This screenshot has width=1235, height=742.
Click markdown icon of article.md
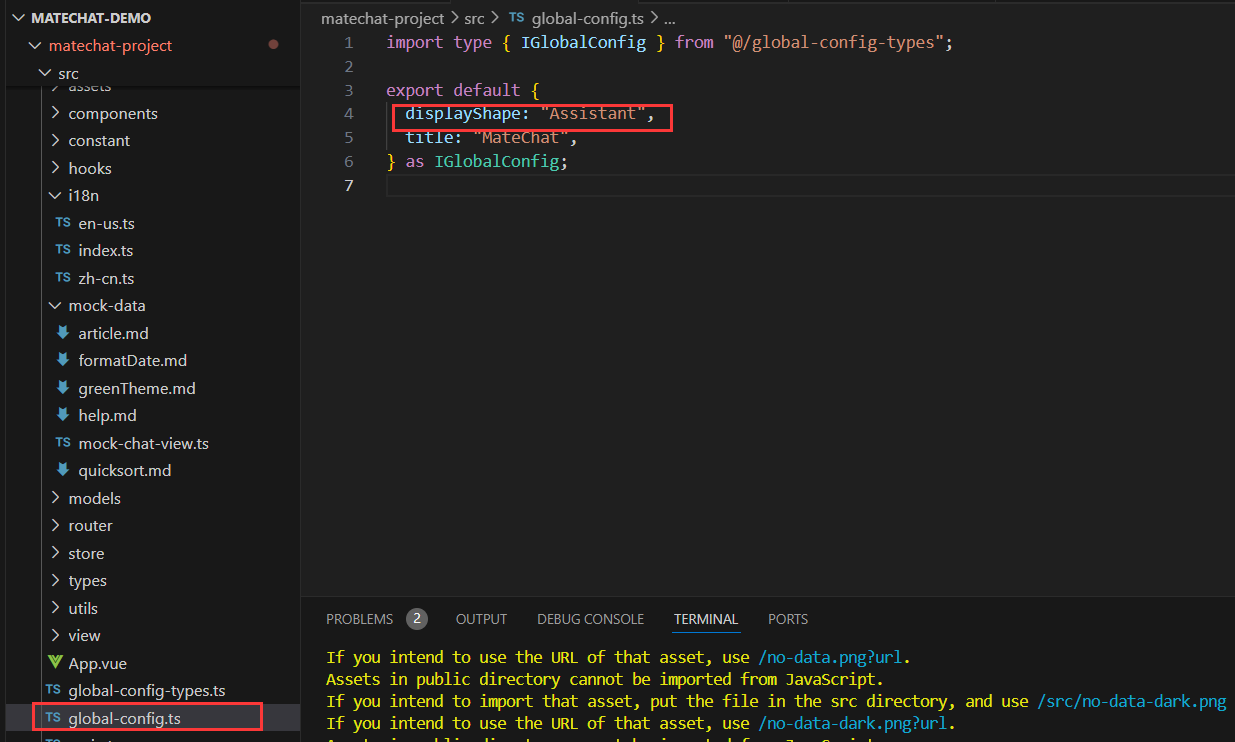tap(64, 333)
